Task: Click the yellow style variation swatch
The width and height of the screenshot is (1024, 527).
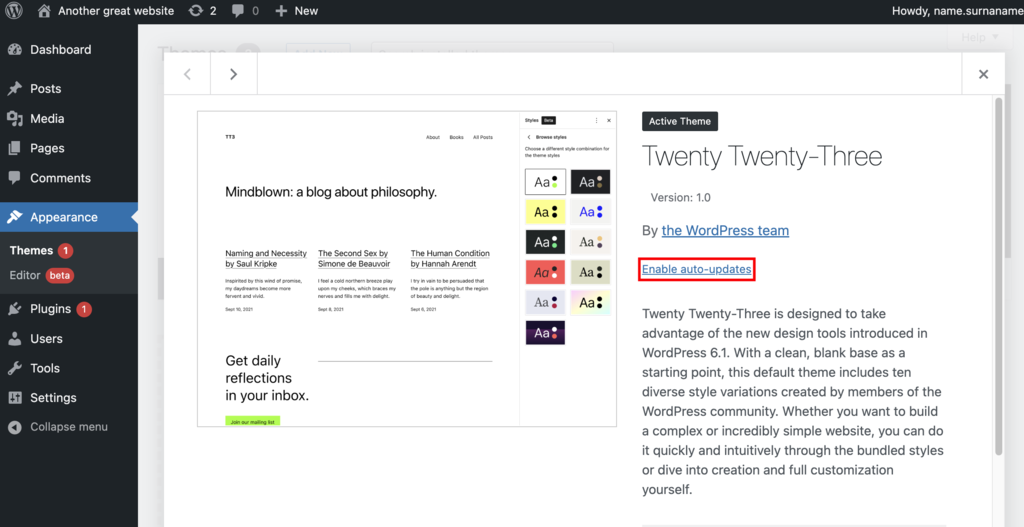Action: [x=545, y=212]
